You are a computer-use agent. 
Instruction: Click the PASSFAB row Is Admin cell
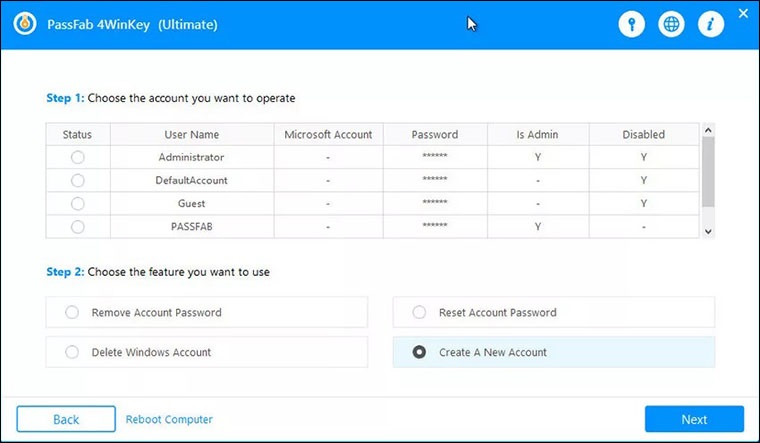(x=538, y=226)
